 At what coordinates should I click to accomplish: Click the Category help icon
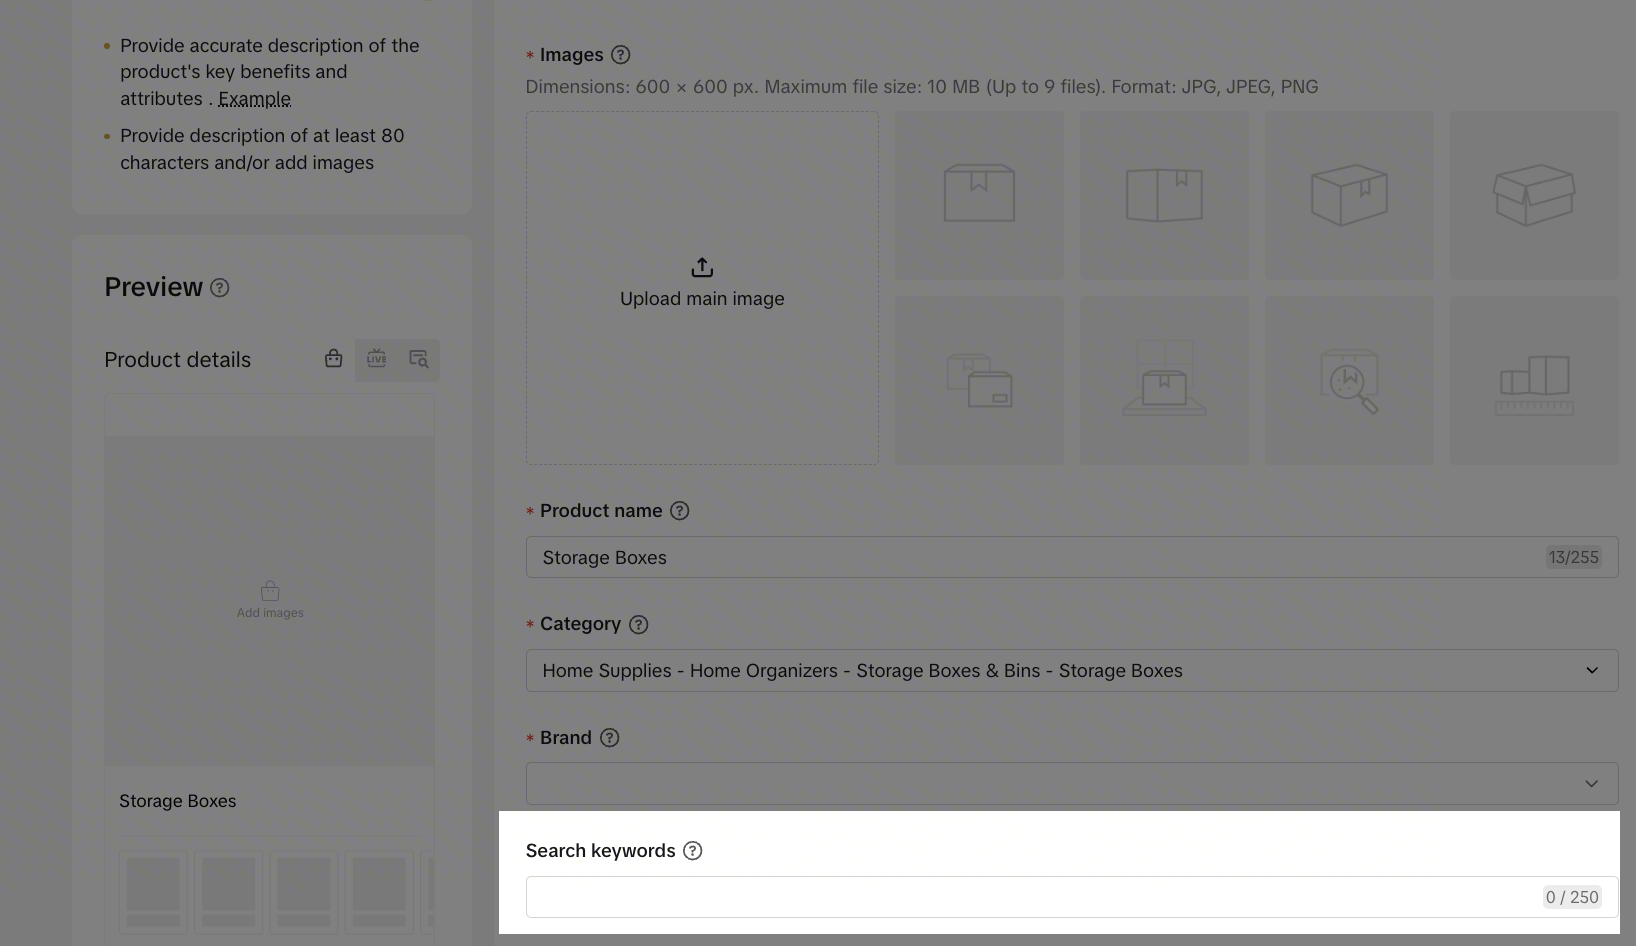coord(638,625)
